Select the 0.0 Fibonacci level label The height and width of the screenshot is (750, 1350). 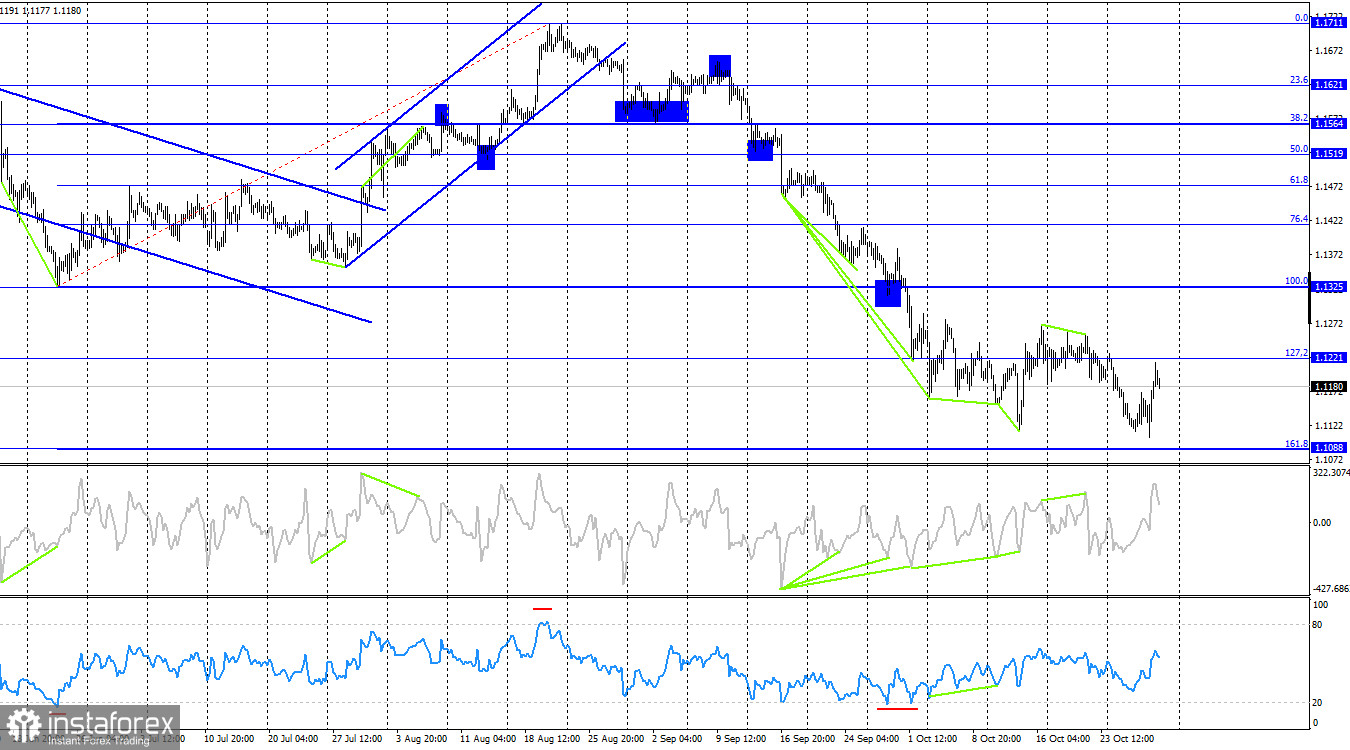pos(1301,17)
